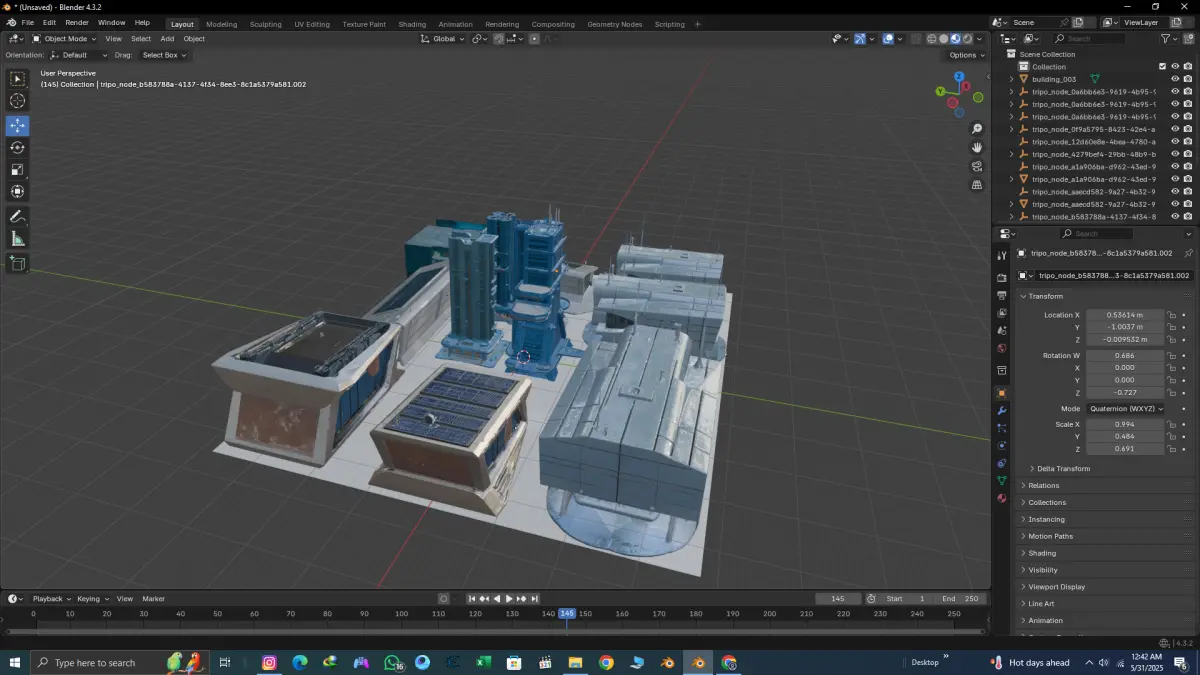Select the Annotate tool
Image resolution: width=1200 pixels, height=675 pixels.
point(18,216)
